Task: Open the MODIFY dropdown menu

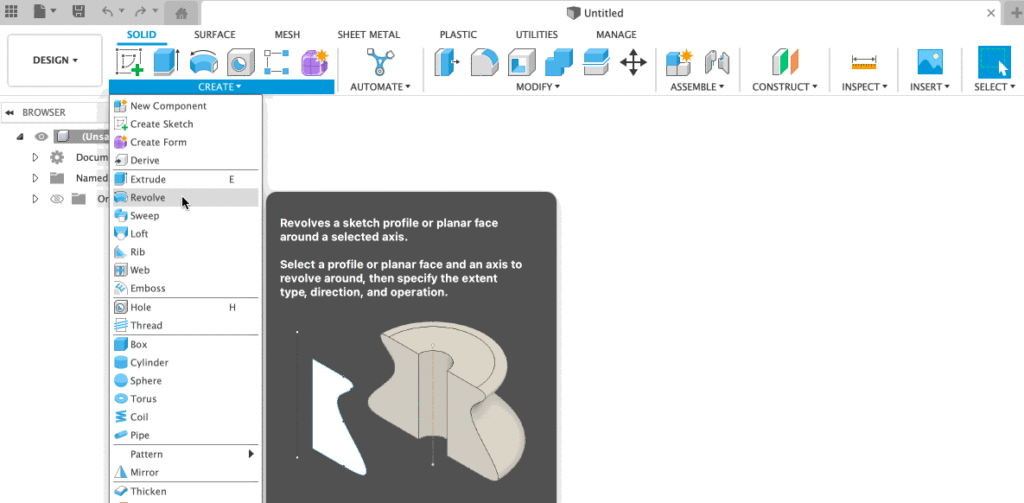Action: point(538,87)
